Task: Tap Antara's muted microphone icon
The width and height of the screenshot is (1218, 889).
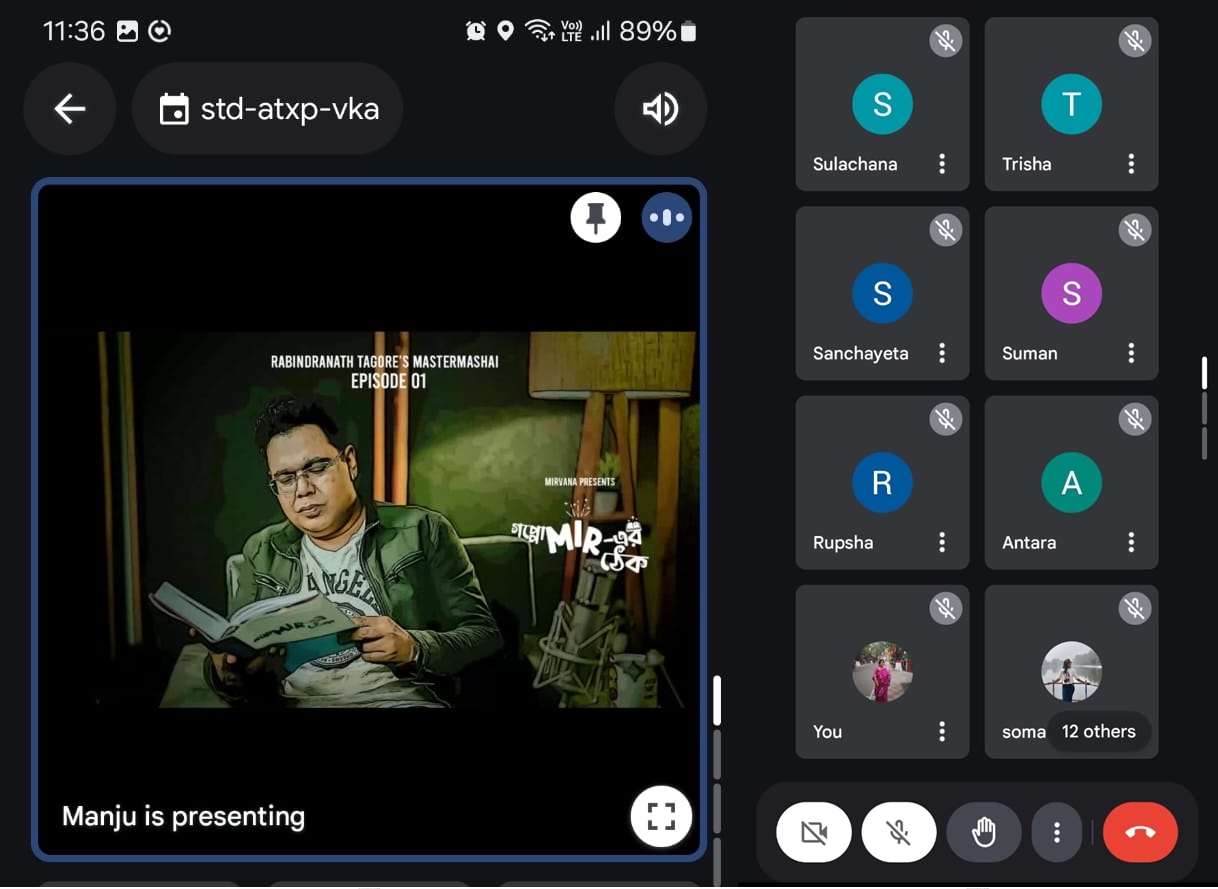Action: point(1134,419)
